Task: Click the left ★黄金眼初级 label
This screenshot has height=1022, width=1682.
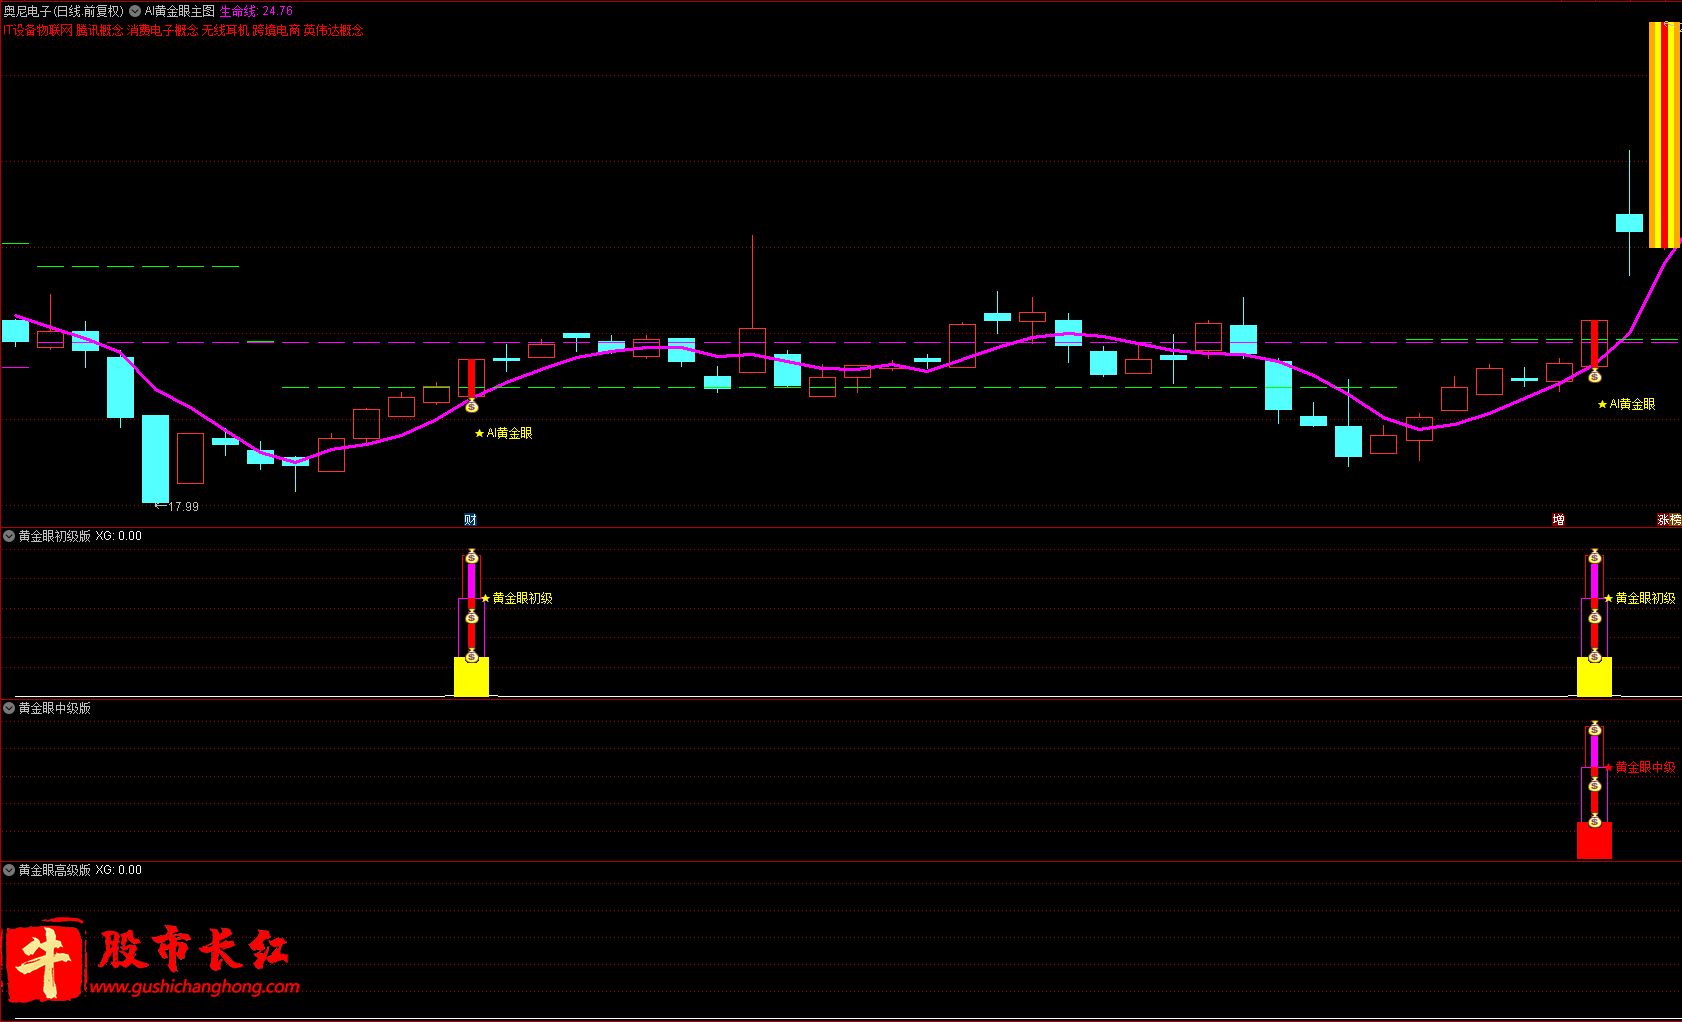Action: (517, 598)
